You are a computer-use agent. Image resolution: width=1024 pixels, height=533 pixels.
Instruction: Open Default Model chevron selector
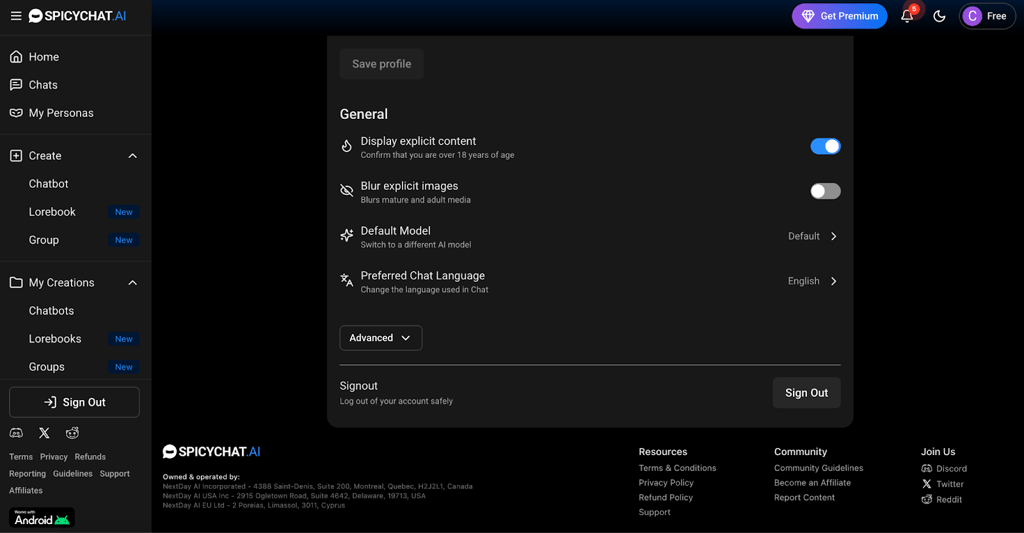[833, 236]
